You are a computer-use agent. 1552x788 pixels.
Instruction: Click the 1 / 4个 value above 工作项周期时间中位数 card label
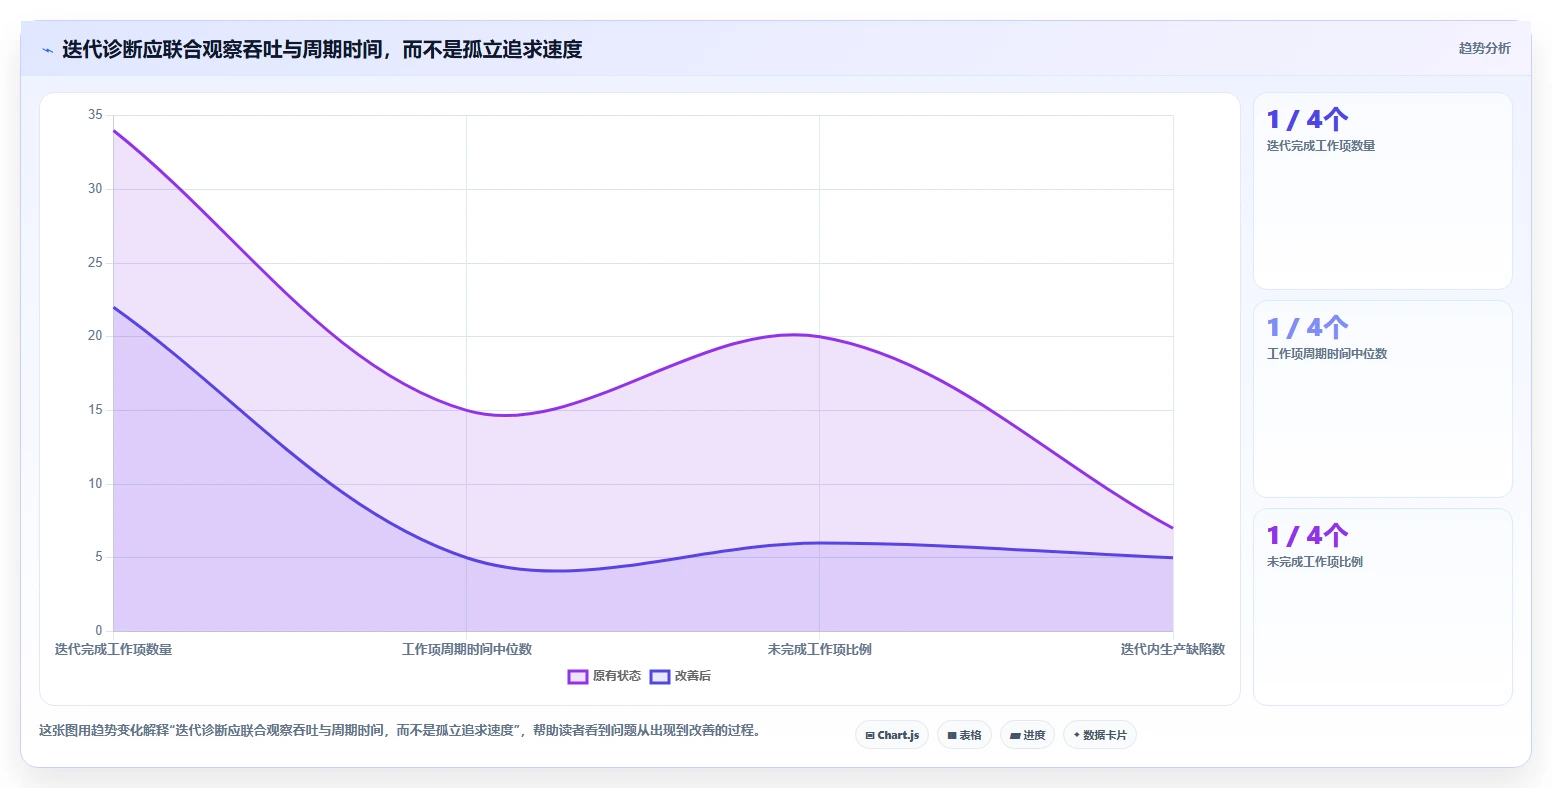pyautogui.click(x=1307, y=328)
